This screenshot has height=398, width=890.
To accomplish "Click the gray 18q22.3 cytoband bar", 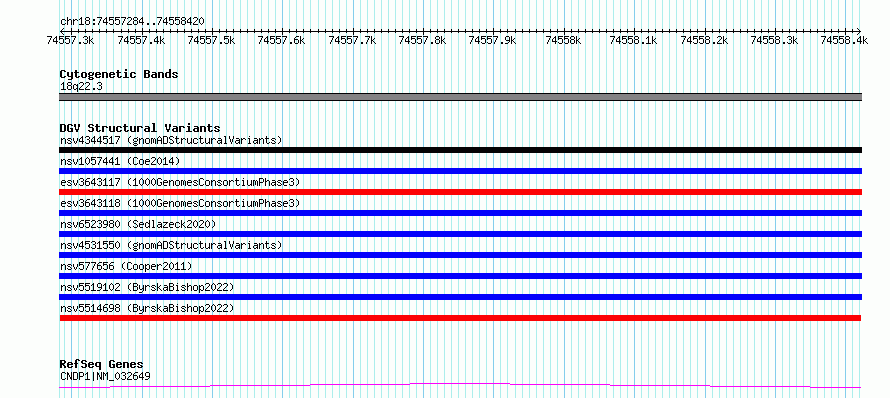I will 460,97.
